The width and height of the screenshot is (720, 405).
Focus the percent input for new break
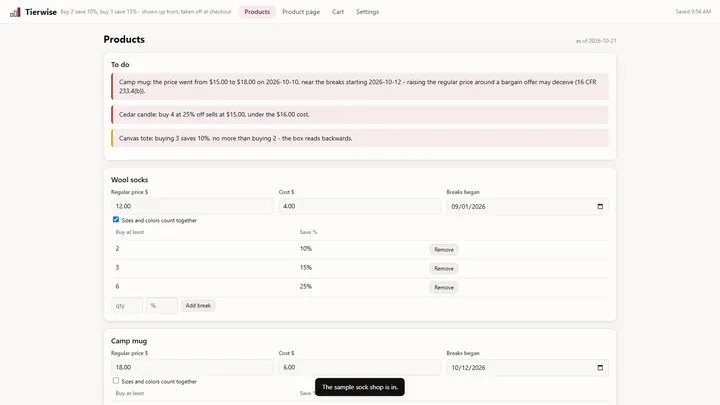click(x=162, y=305)
